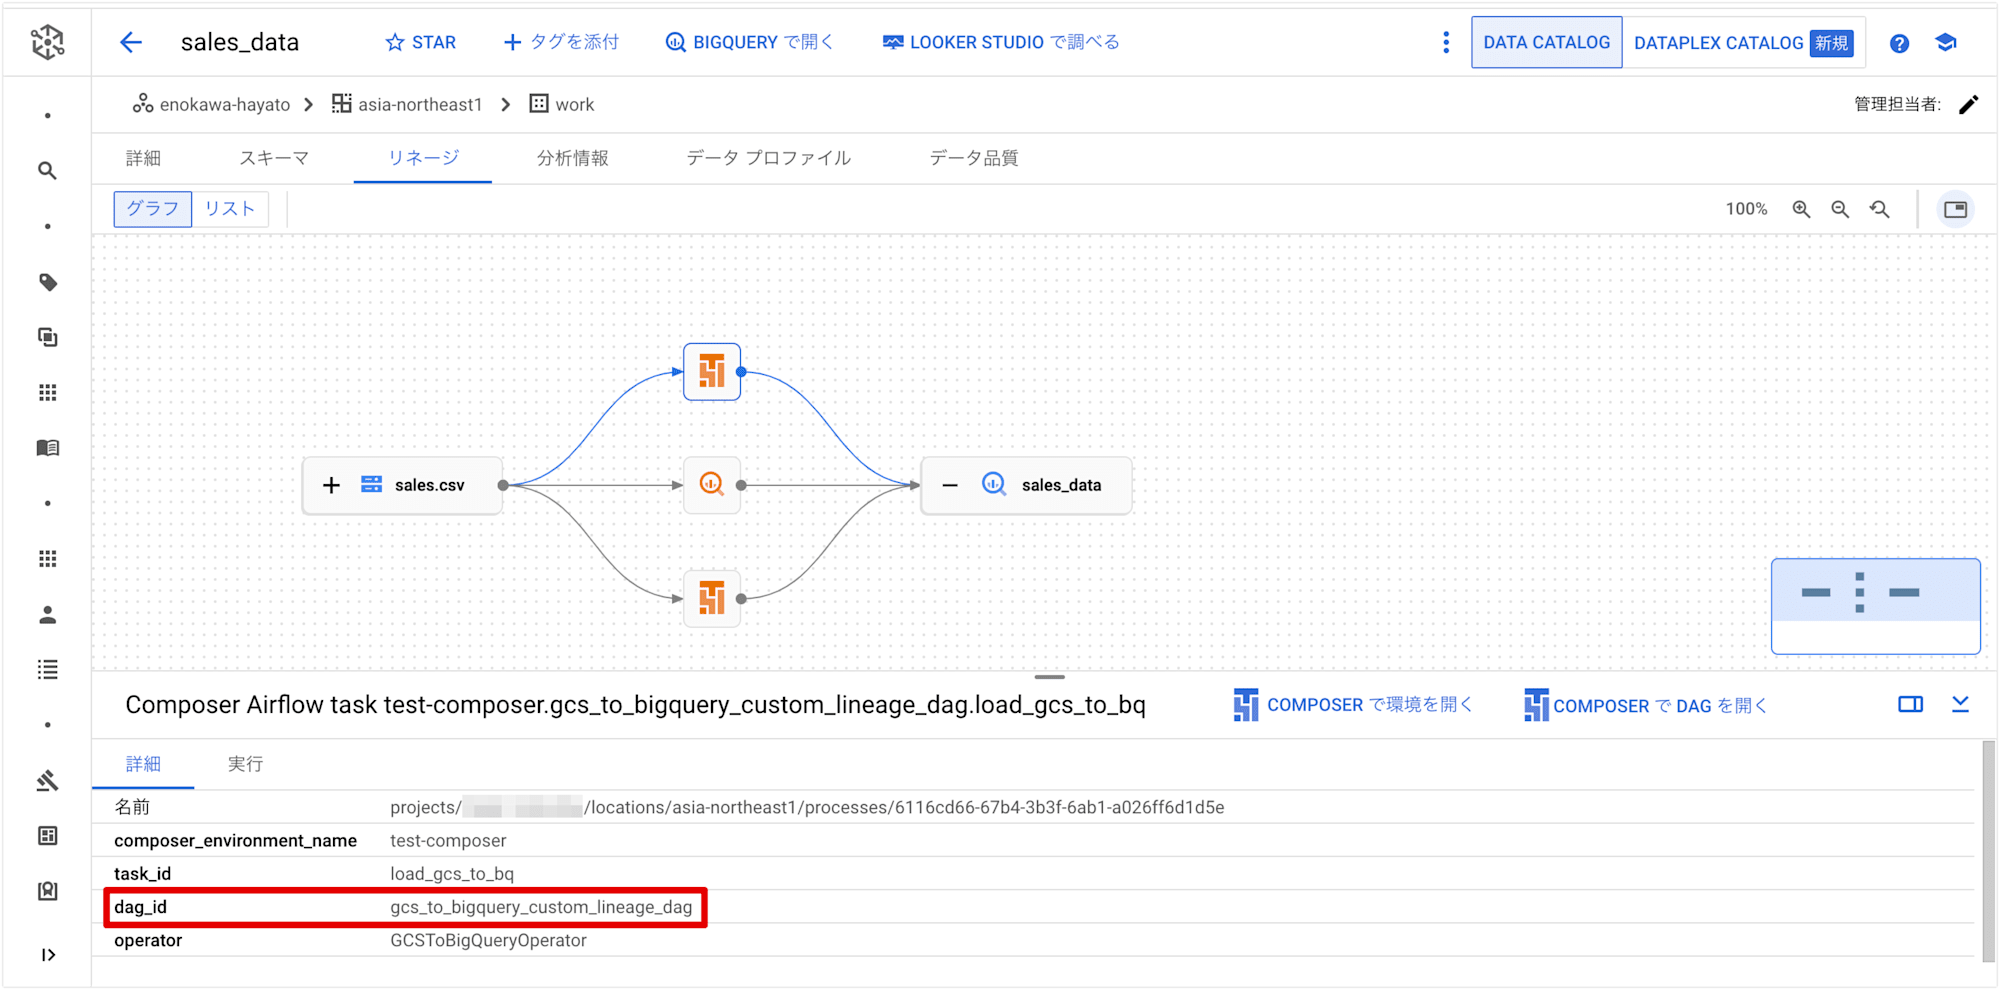Click the 100% zoom level text
Viewport: 2000px width, 990px height.
pos(1746,209)
